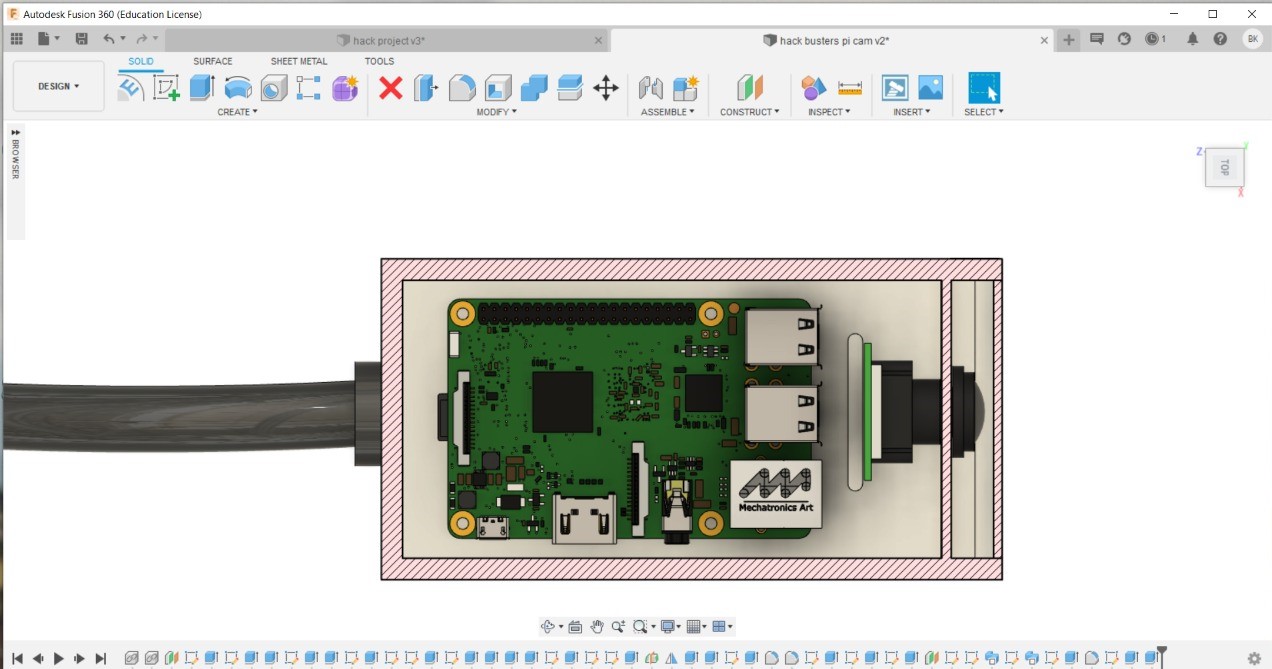Select the Revolve tool
The width and height of the screenshot is (1272, 669).
coord(238,88)
